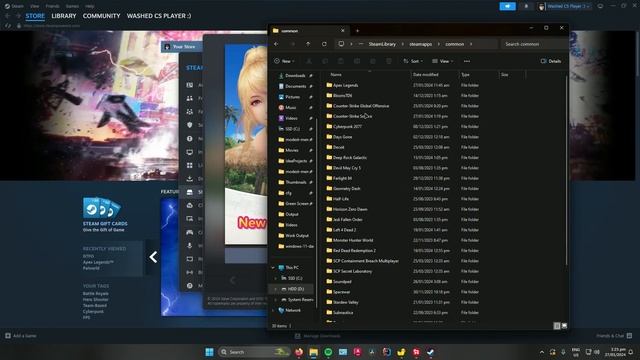Screen dimensions: 640x360
Task: Expand the Network tree node
Action: 273,310
